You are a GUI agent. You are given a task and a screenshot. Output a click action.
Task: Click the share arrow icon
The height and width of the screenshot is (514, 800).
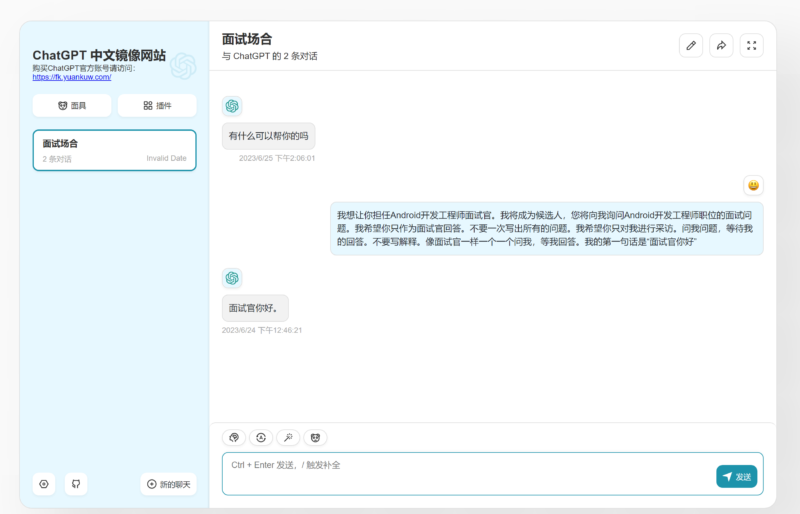(x=721, y=45)
